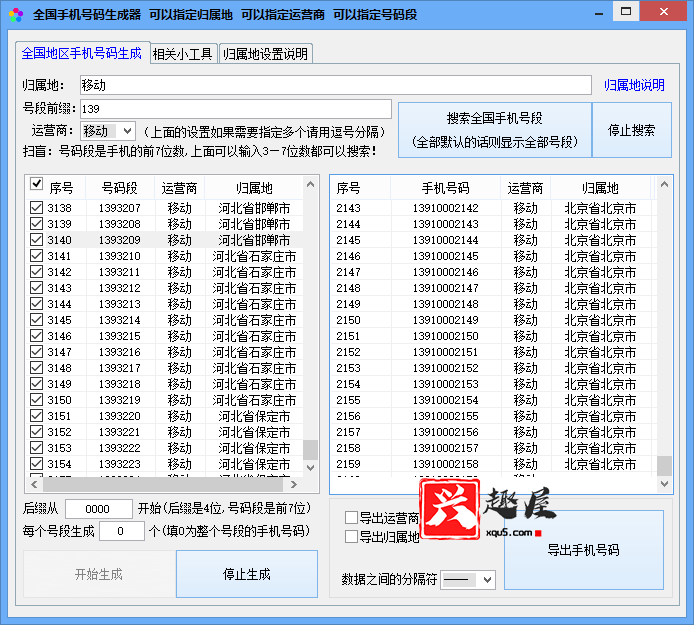
Task: Toggle the select-all checkbox in 序号 header
Action: pos(36,184)
